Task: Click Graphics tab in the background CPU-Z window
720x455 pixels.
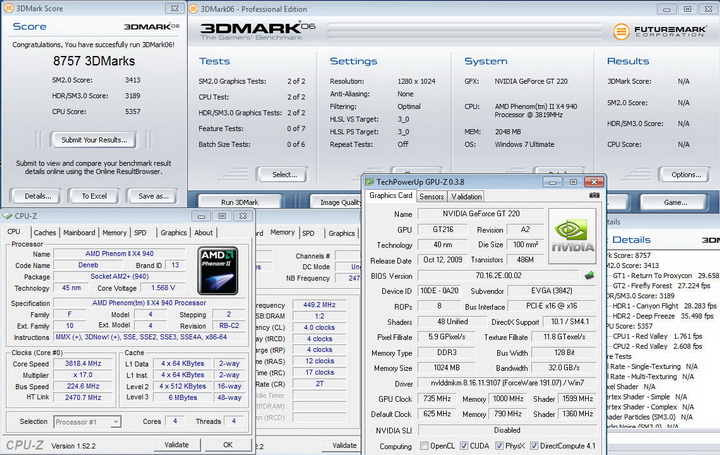Action: point(342,233)
